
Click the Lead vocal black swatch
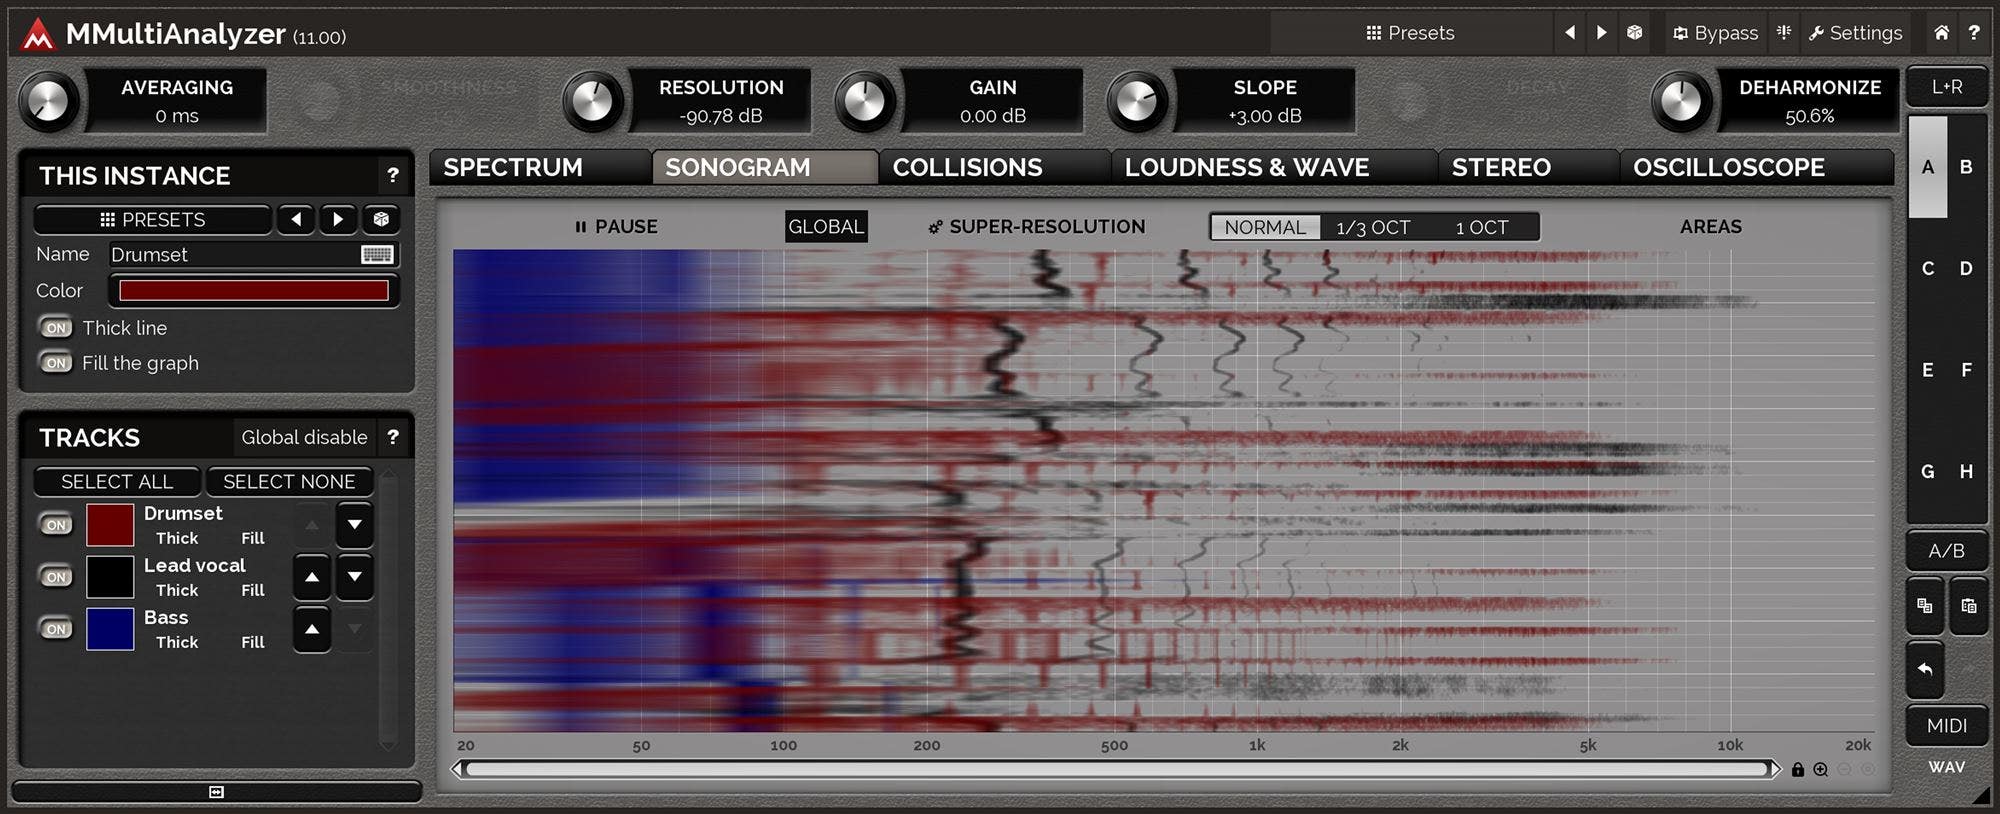pyautogui.click(x=110, y=577)
